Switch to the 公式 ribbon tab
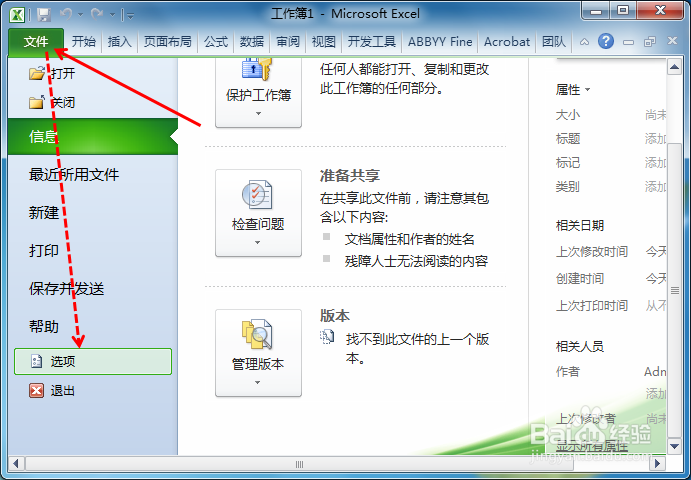 point(215,42)
